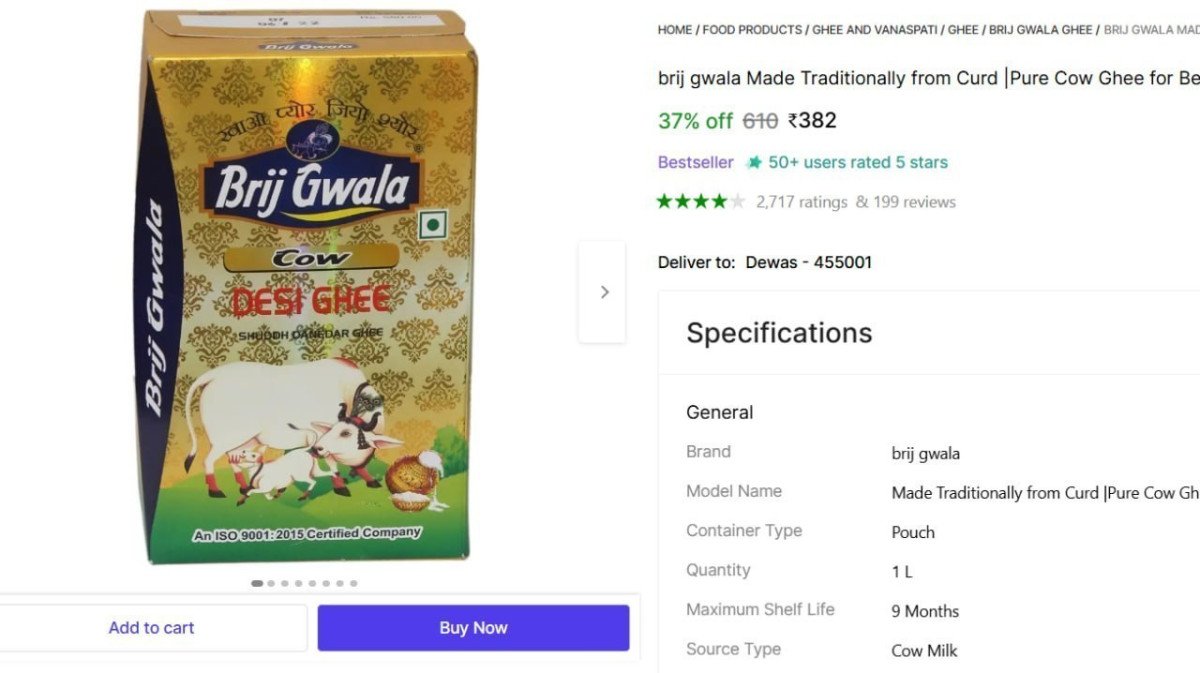Click the green star next to 50+ users

[x=753, y=162]
